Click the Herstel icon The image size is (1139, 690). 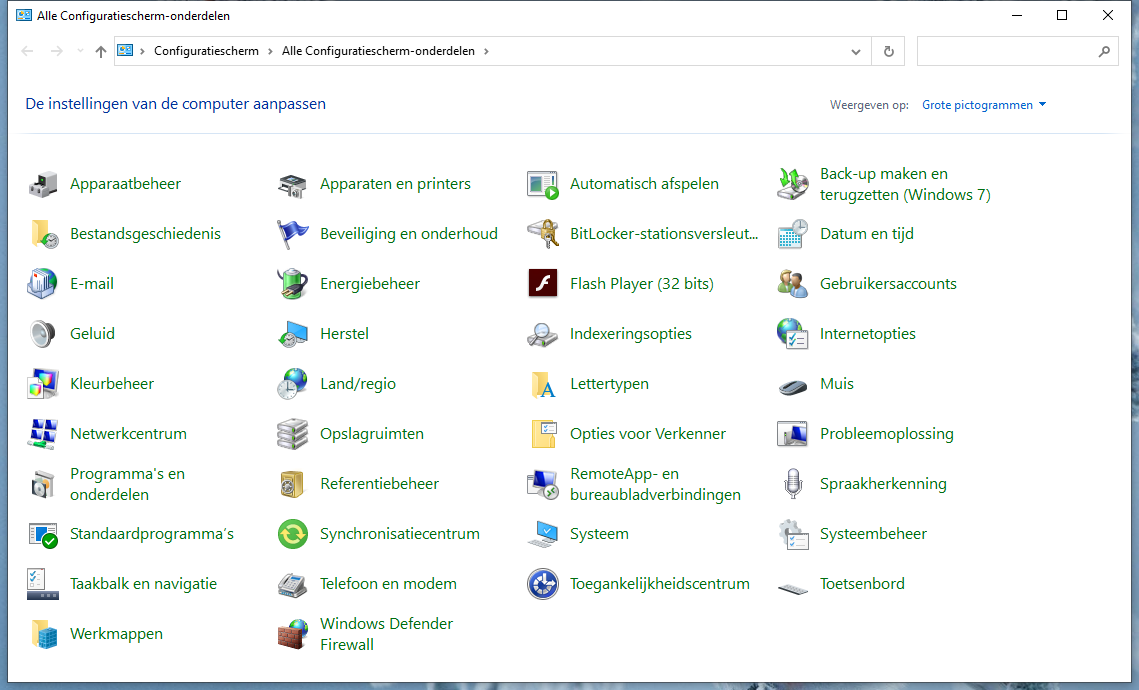[293, 334]
